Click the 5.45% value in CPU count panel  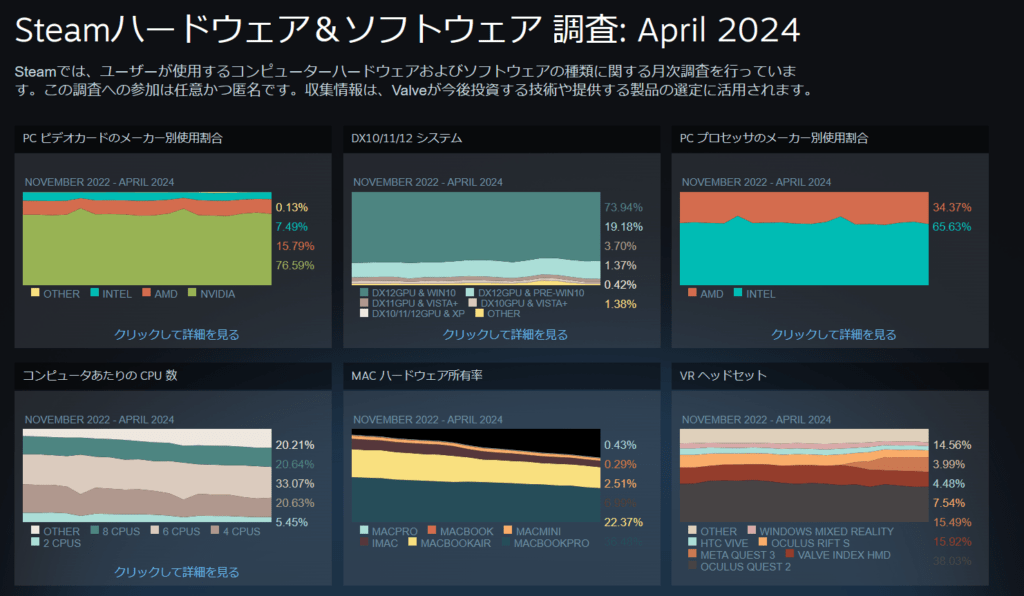pyautogui.click(x=291, y=522)
